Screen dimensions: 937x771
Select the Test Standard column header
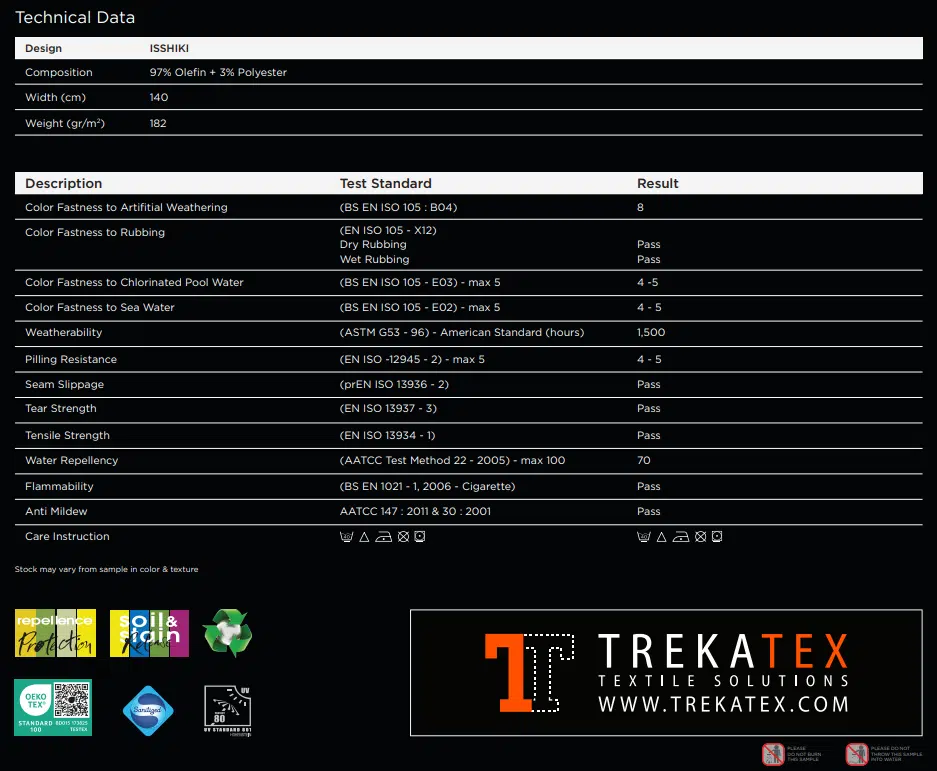tap(386, 183)
